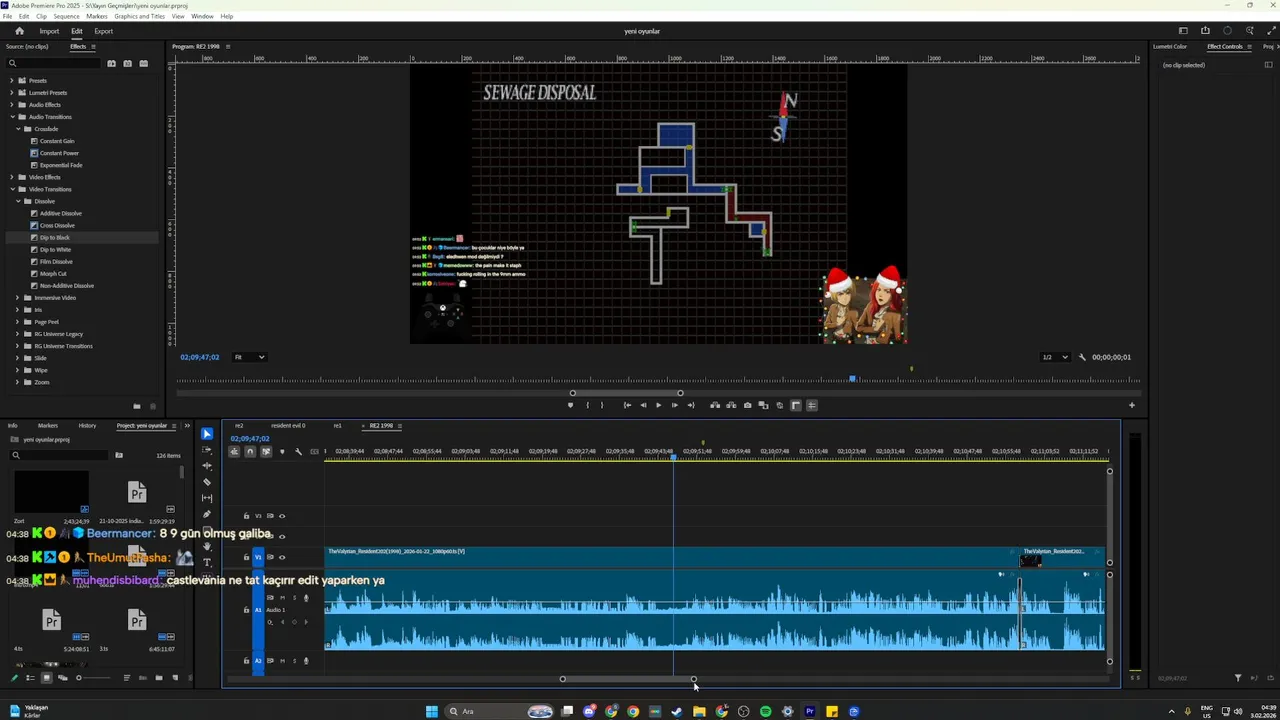
Task: Click Go to In point button
Action: tap(627, 405)
